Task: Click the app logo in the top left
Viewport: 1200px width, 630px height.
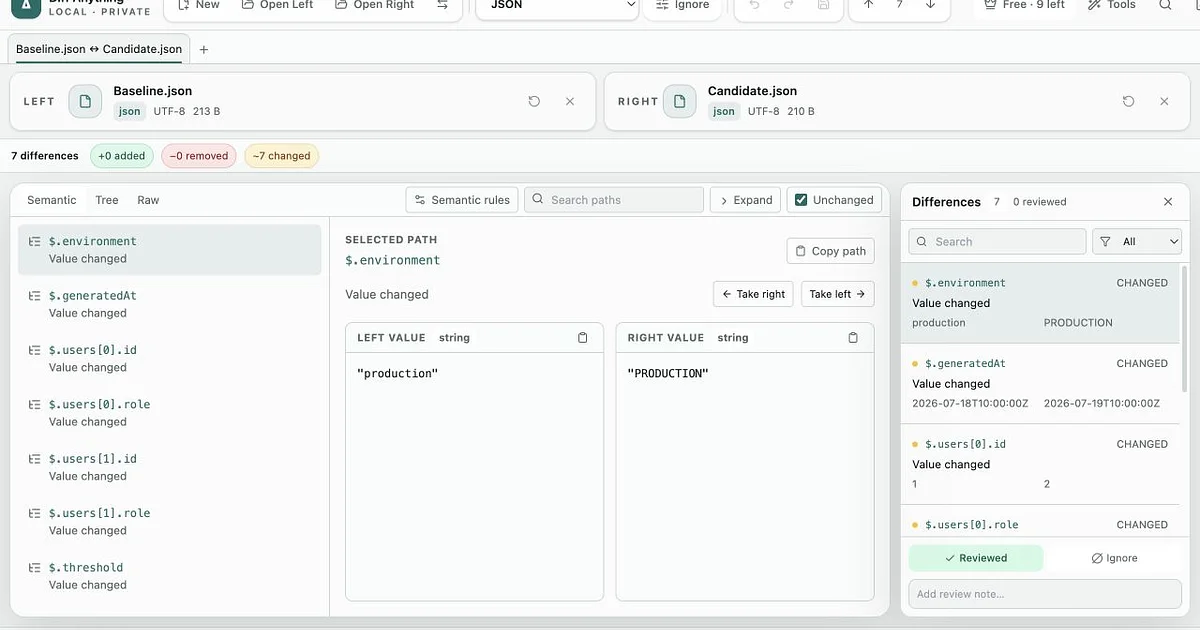Action: pos(25,6)
